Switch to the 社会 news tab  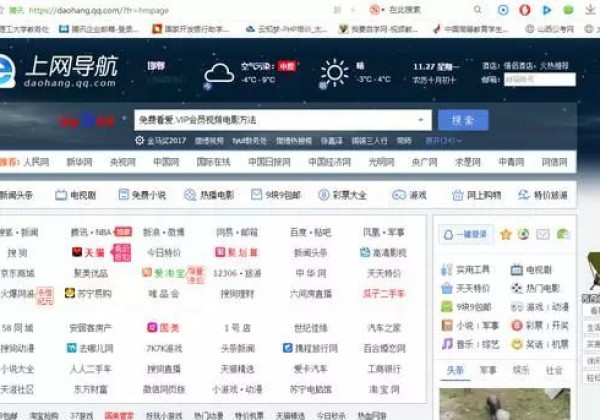point(554,370)
